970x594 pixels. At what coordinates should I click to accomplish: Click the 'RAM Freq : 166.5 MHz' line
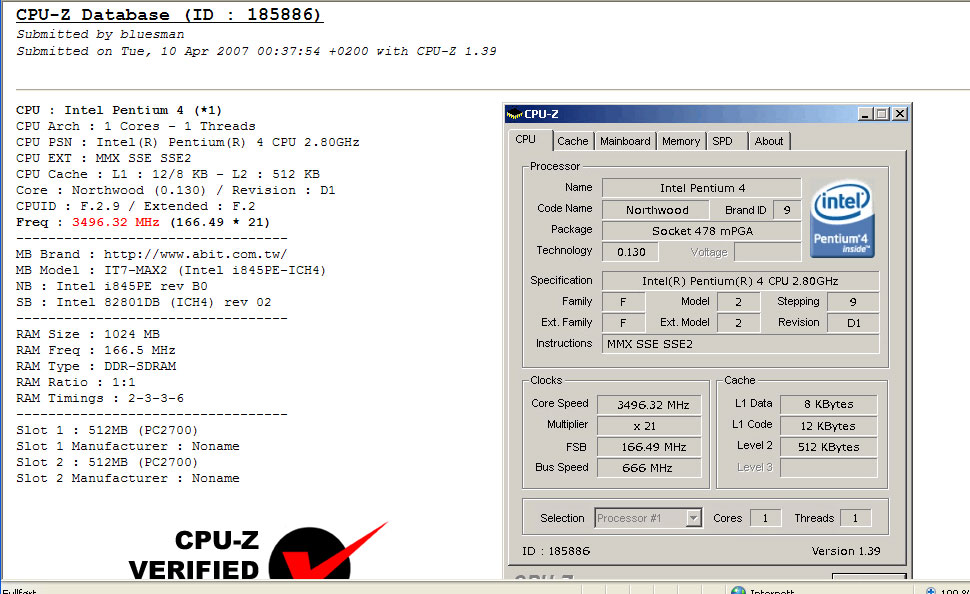click(96, 351)
